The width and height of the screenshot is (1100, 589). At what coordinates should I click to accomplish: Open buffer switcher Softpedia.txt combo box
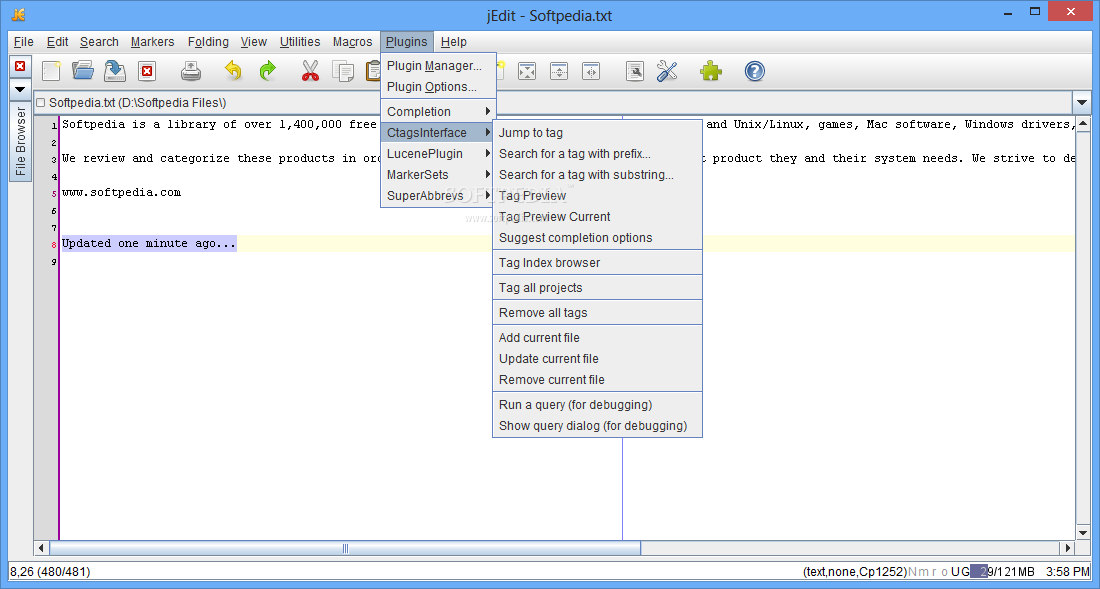[552, 102]
